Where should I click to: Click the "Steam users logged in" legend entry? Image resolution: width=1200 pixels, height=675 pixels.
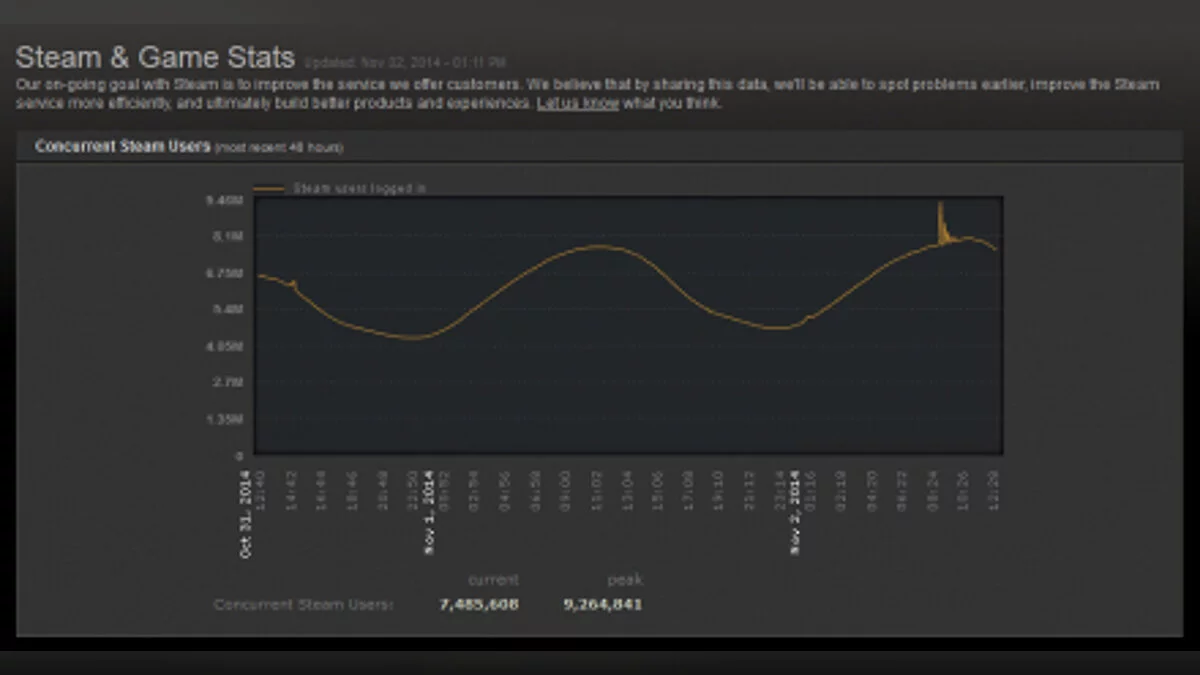[x=341, y=188]
